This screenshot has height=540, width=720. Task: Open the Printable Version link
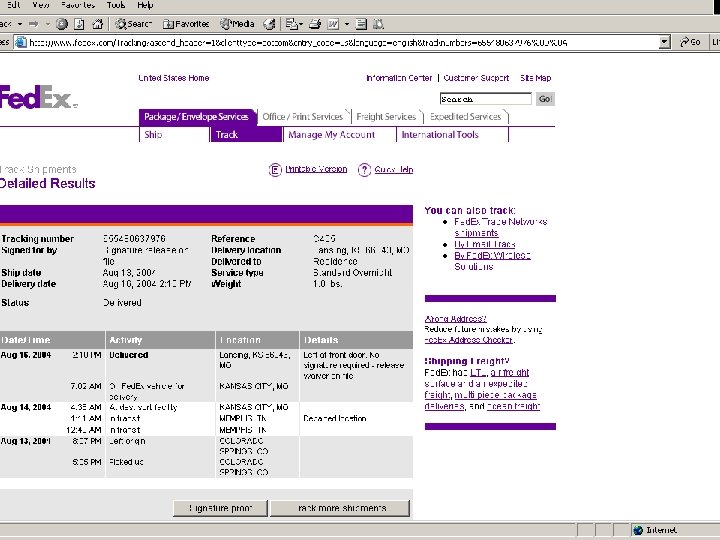click(x=316, y=169)
